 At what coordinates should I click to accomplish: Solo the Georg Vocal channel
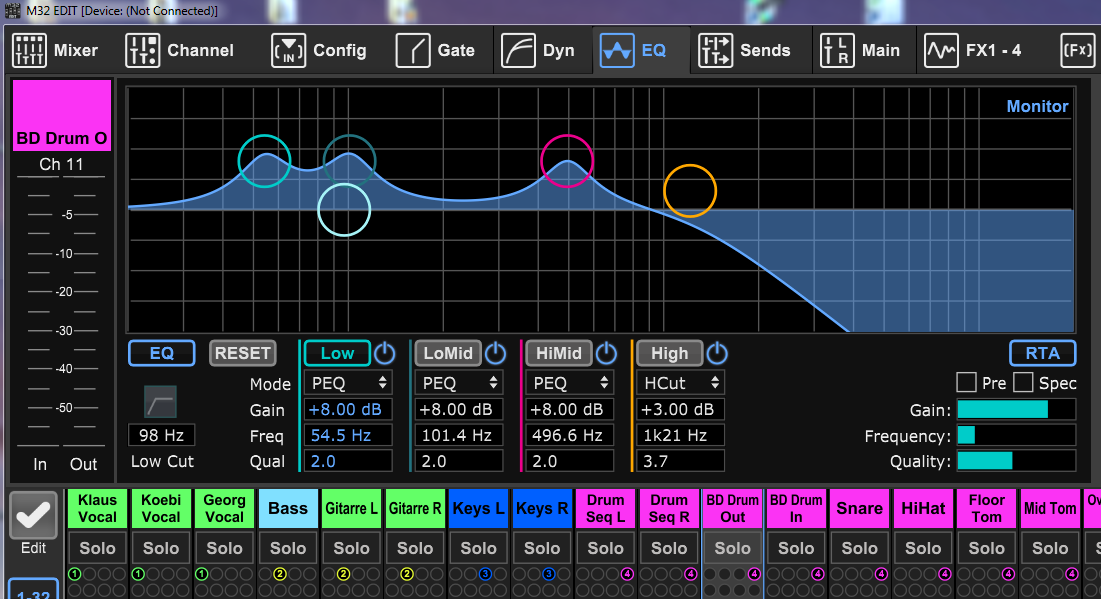click(225, 548)
